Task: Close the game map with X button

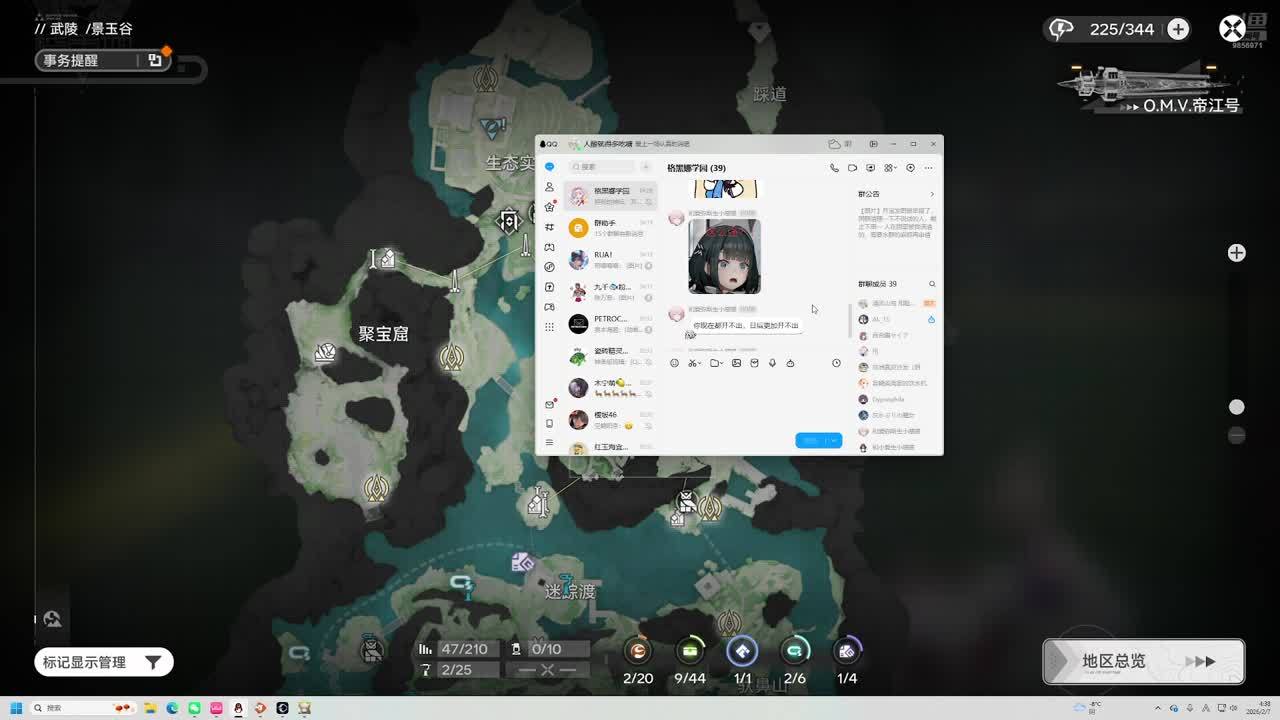Action: coord(1232,28)
